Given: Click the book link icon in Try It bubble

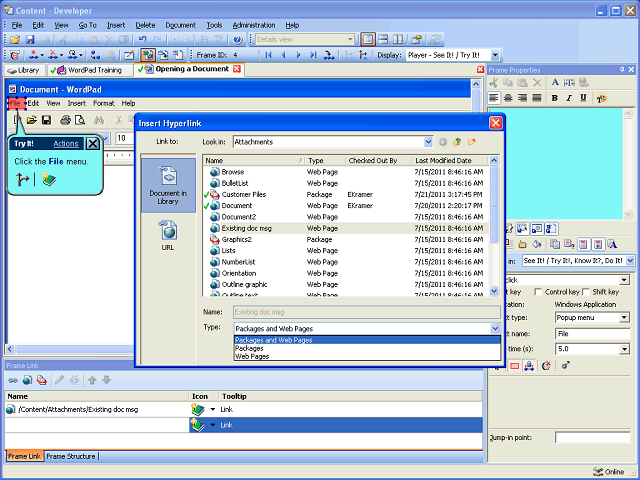Looking at the screenshot, I should [49, 180].
